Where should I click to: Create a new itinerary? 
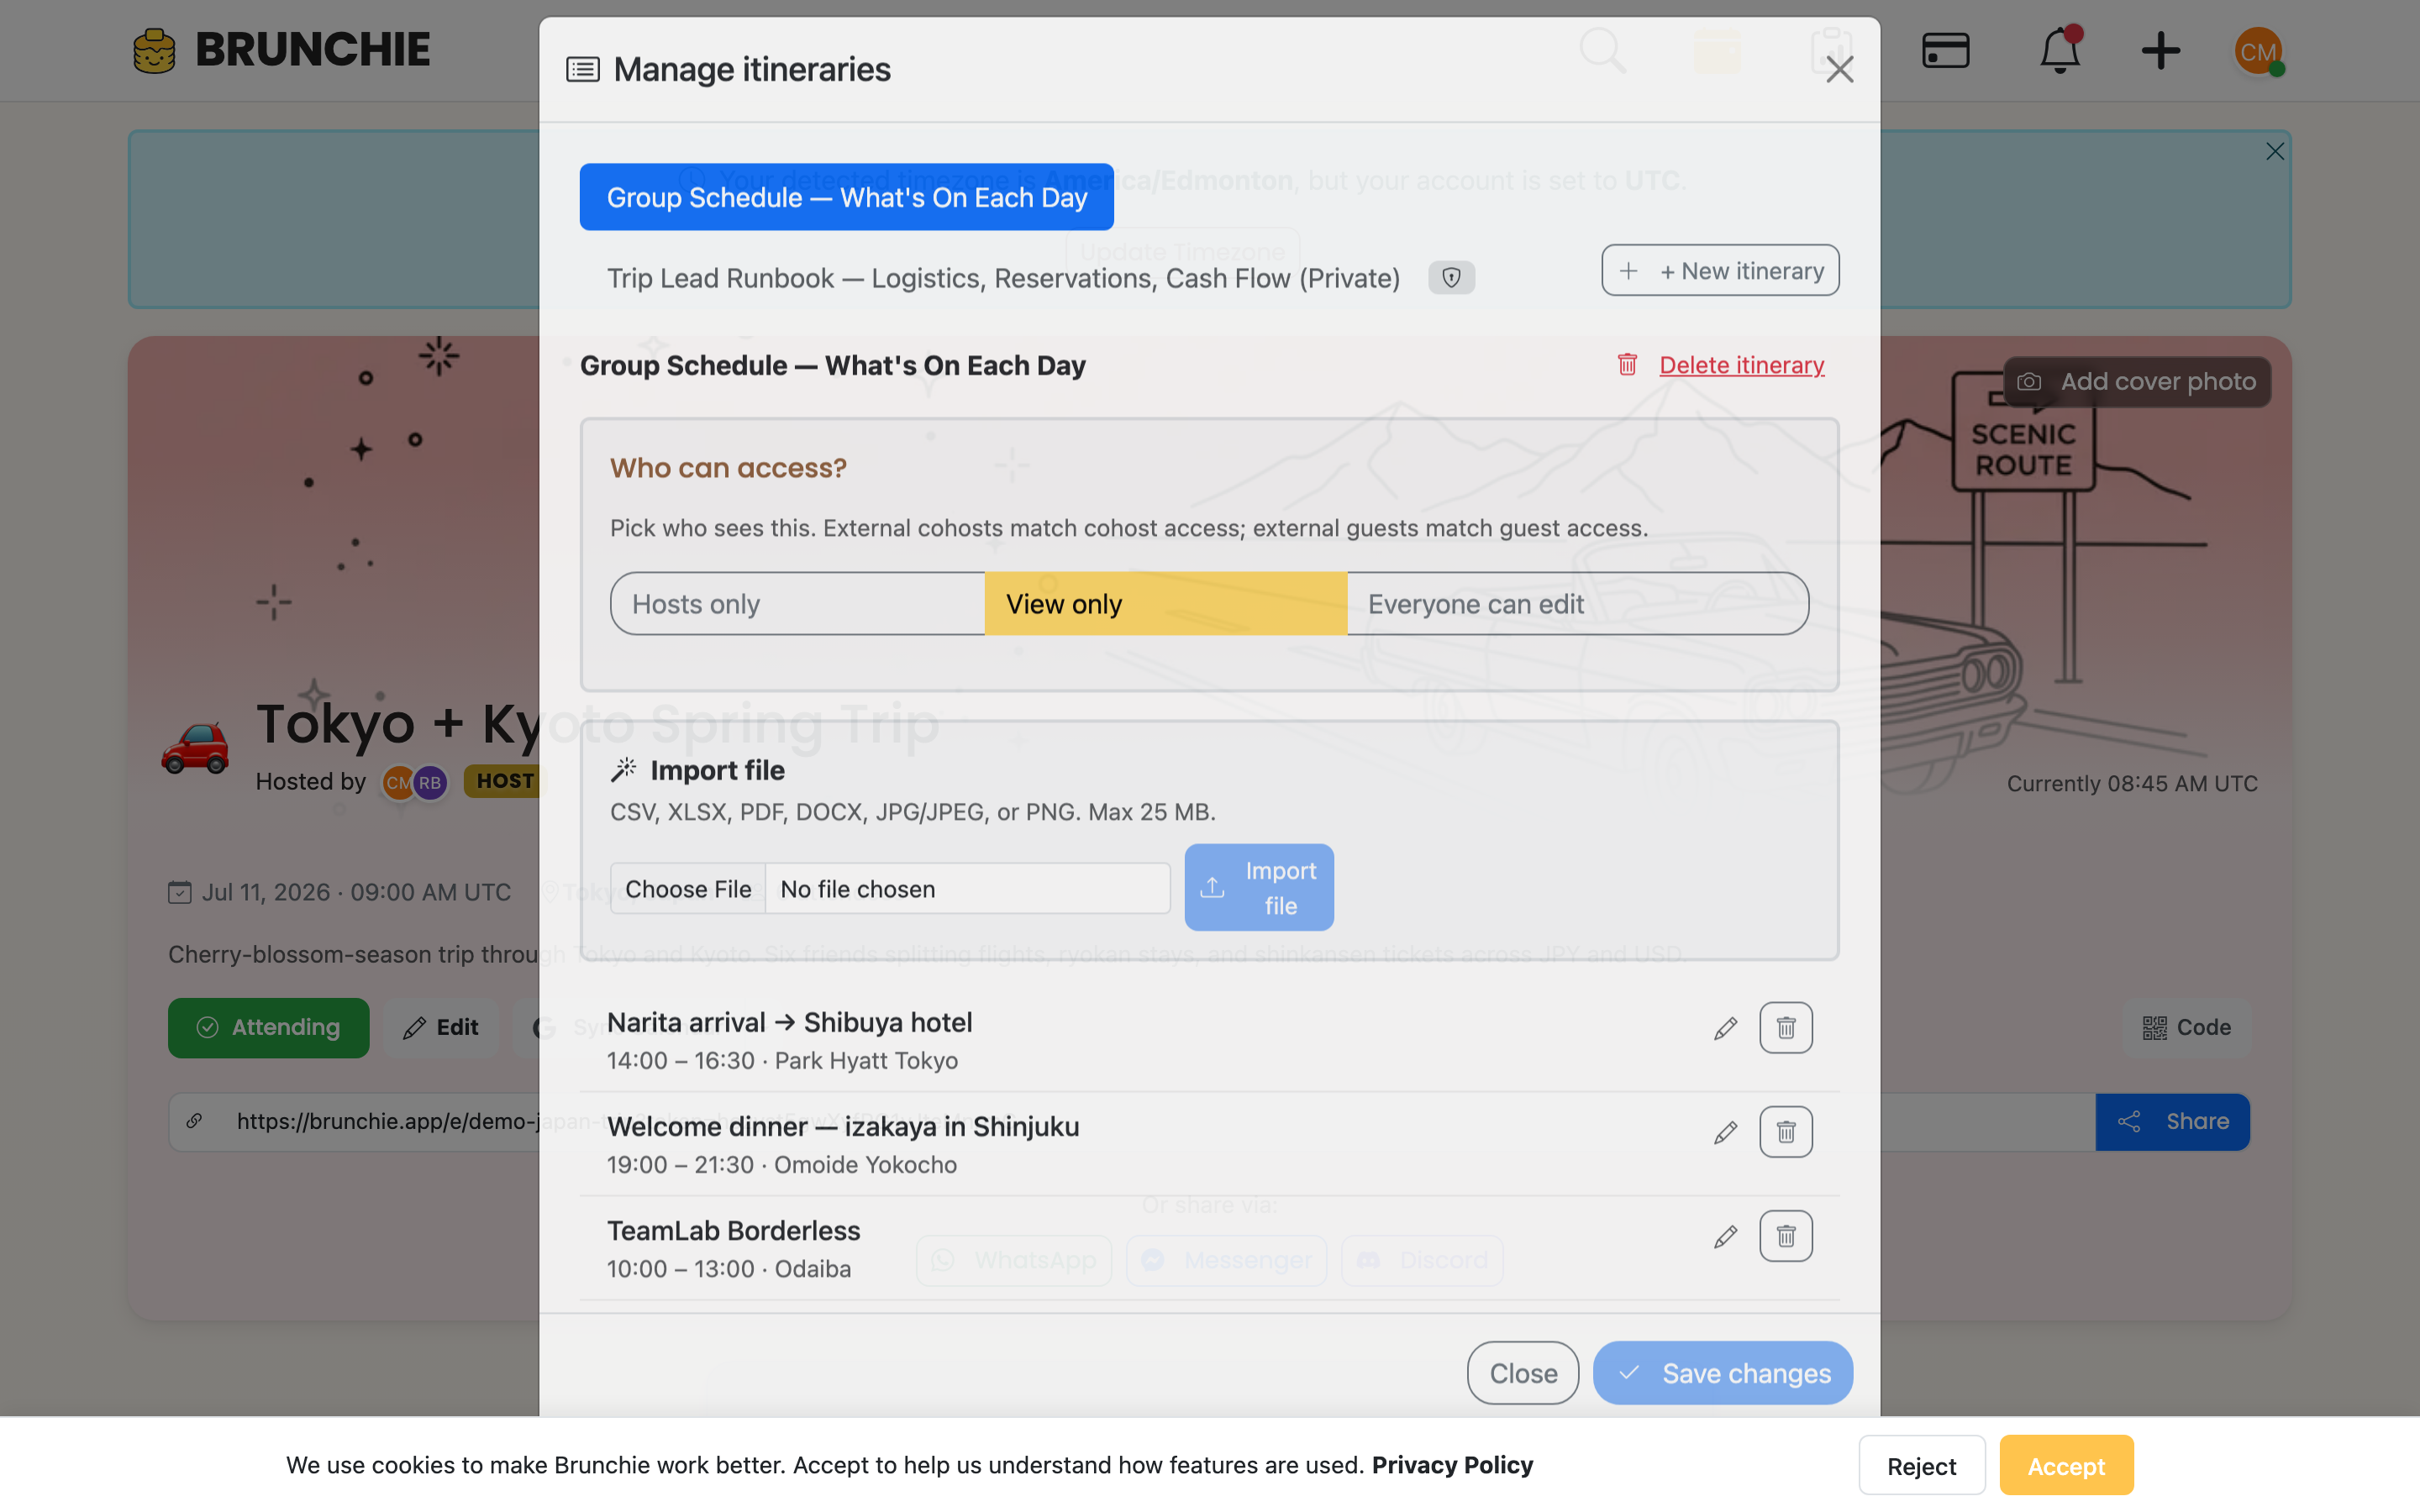(x=1720, y=270)
